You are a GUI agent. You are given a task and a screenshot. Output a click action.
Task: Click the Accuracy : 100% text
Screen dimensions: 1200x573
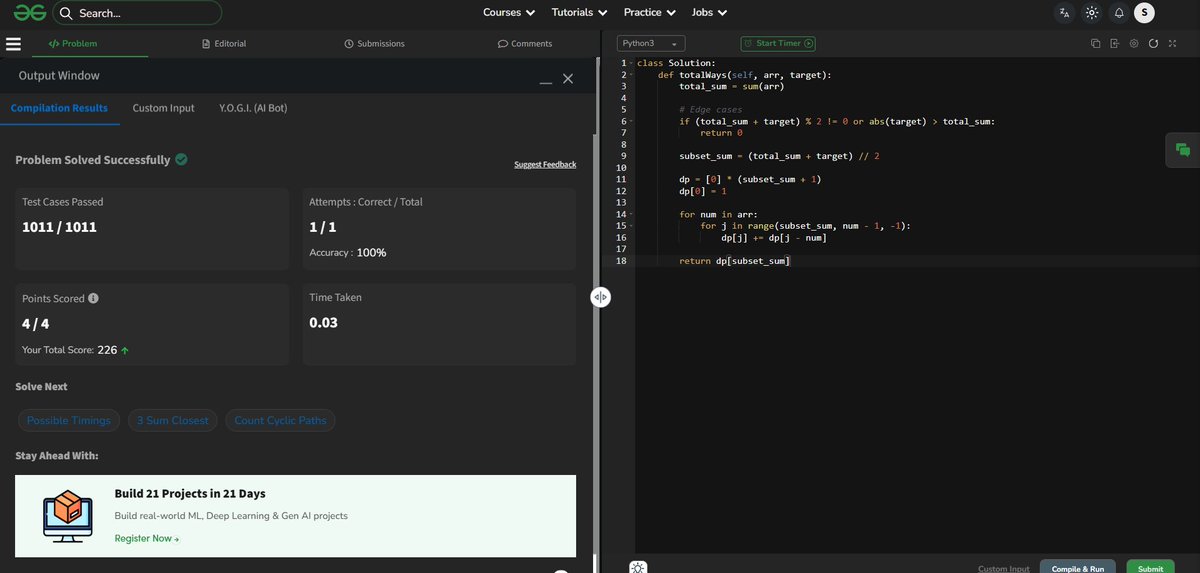(348, 252)
